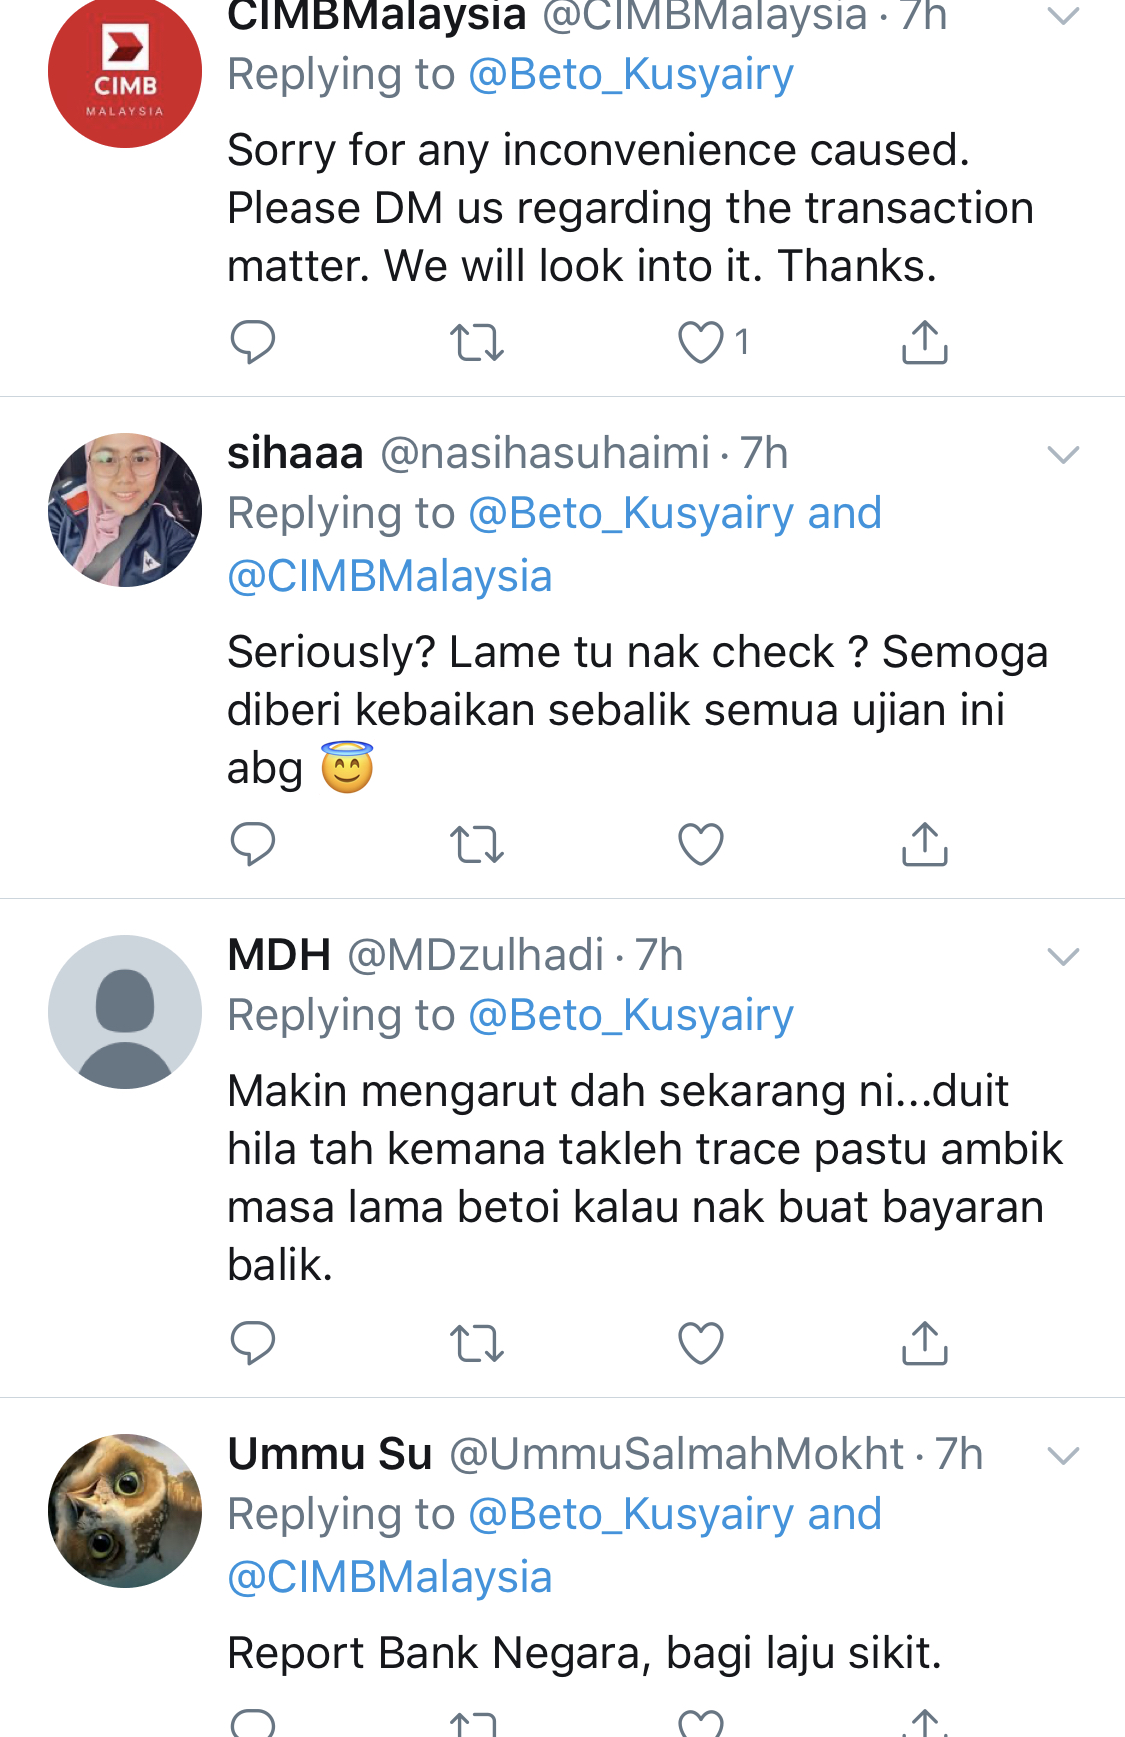Open options chevron on sihaaa's tweet
The image size is (1125, 1737).
pyautogui.click(x=1063, y=455)
